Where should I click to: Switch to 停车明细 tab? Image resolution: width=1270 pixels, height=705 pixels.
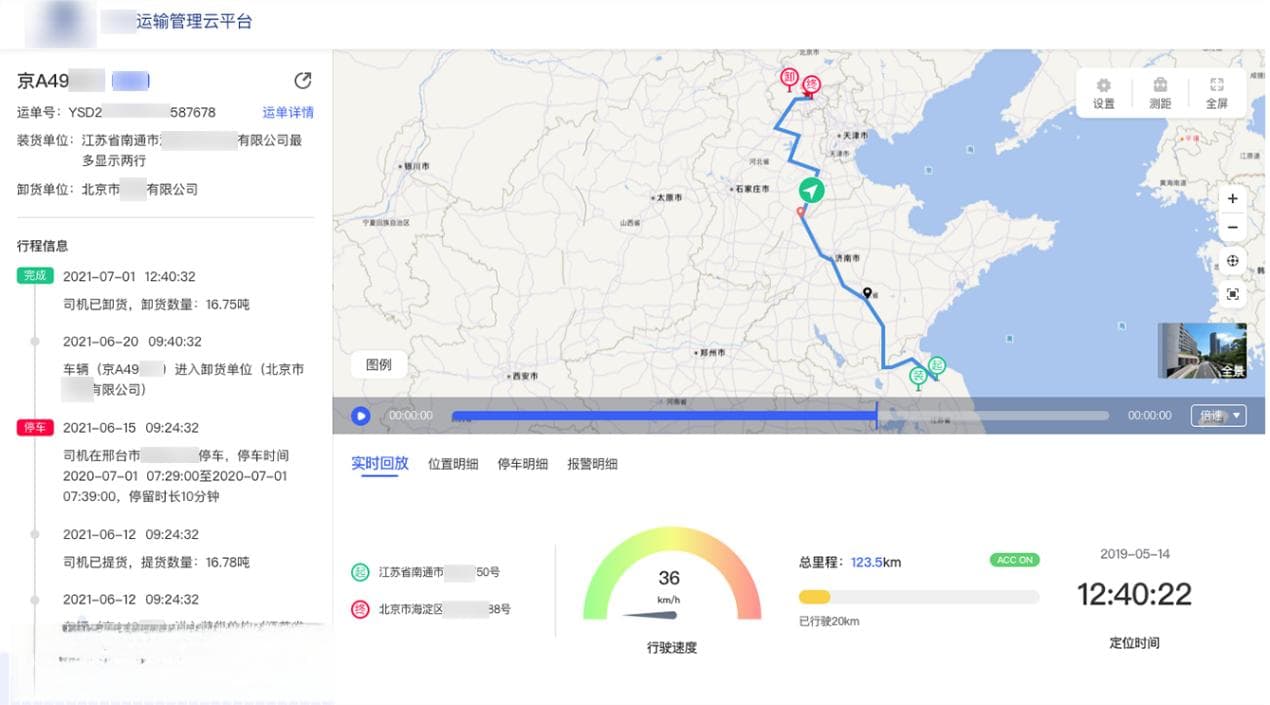tap(523, 464)
